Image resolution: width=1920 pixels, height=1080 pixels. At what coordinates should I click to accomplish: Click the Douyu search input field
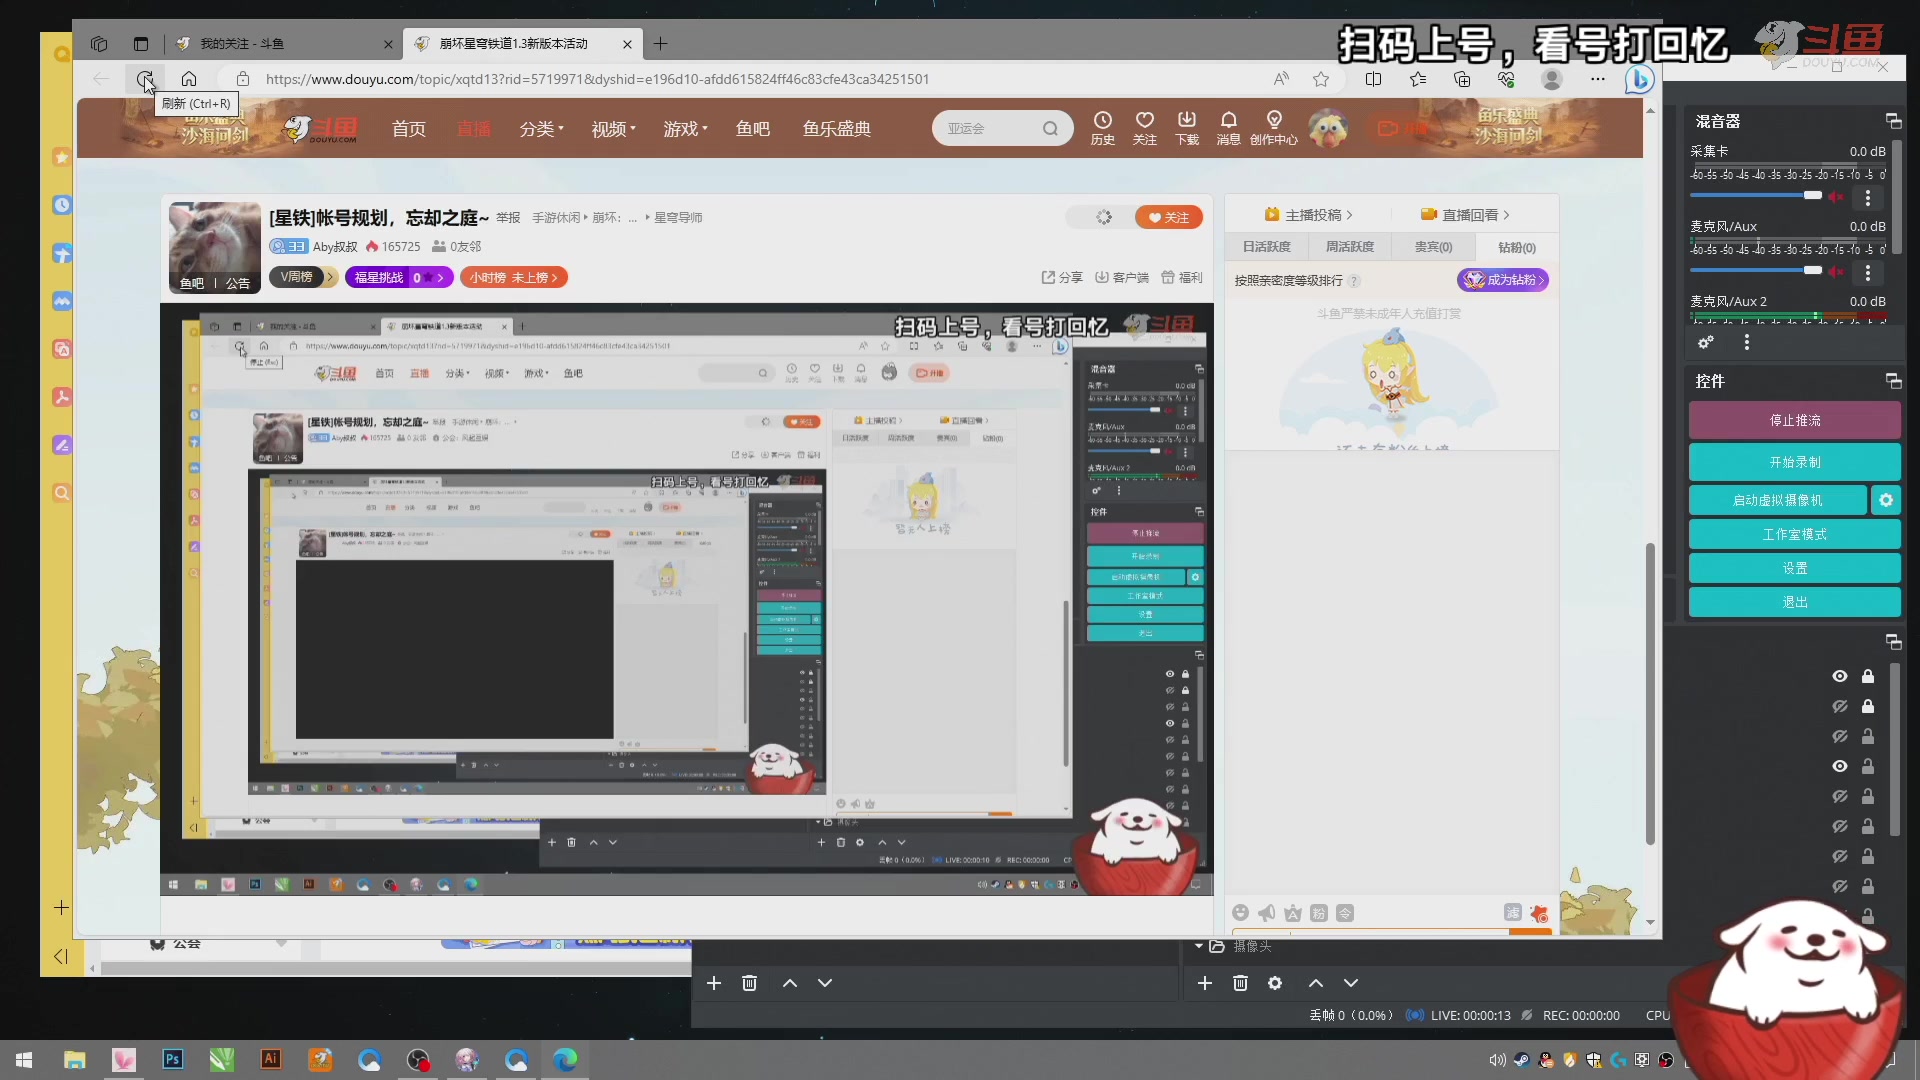click(989, 128)
